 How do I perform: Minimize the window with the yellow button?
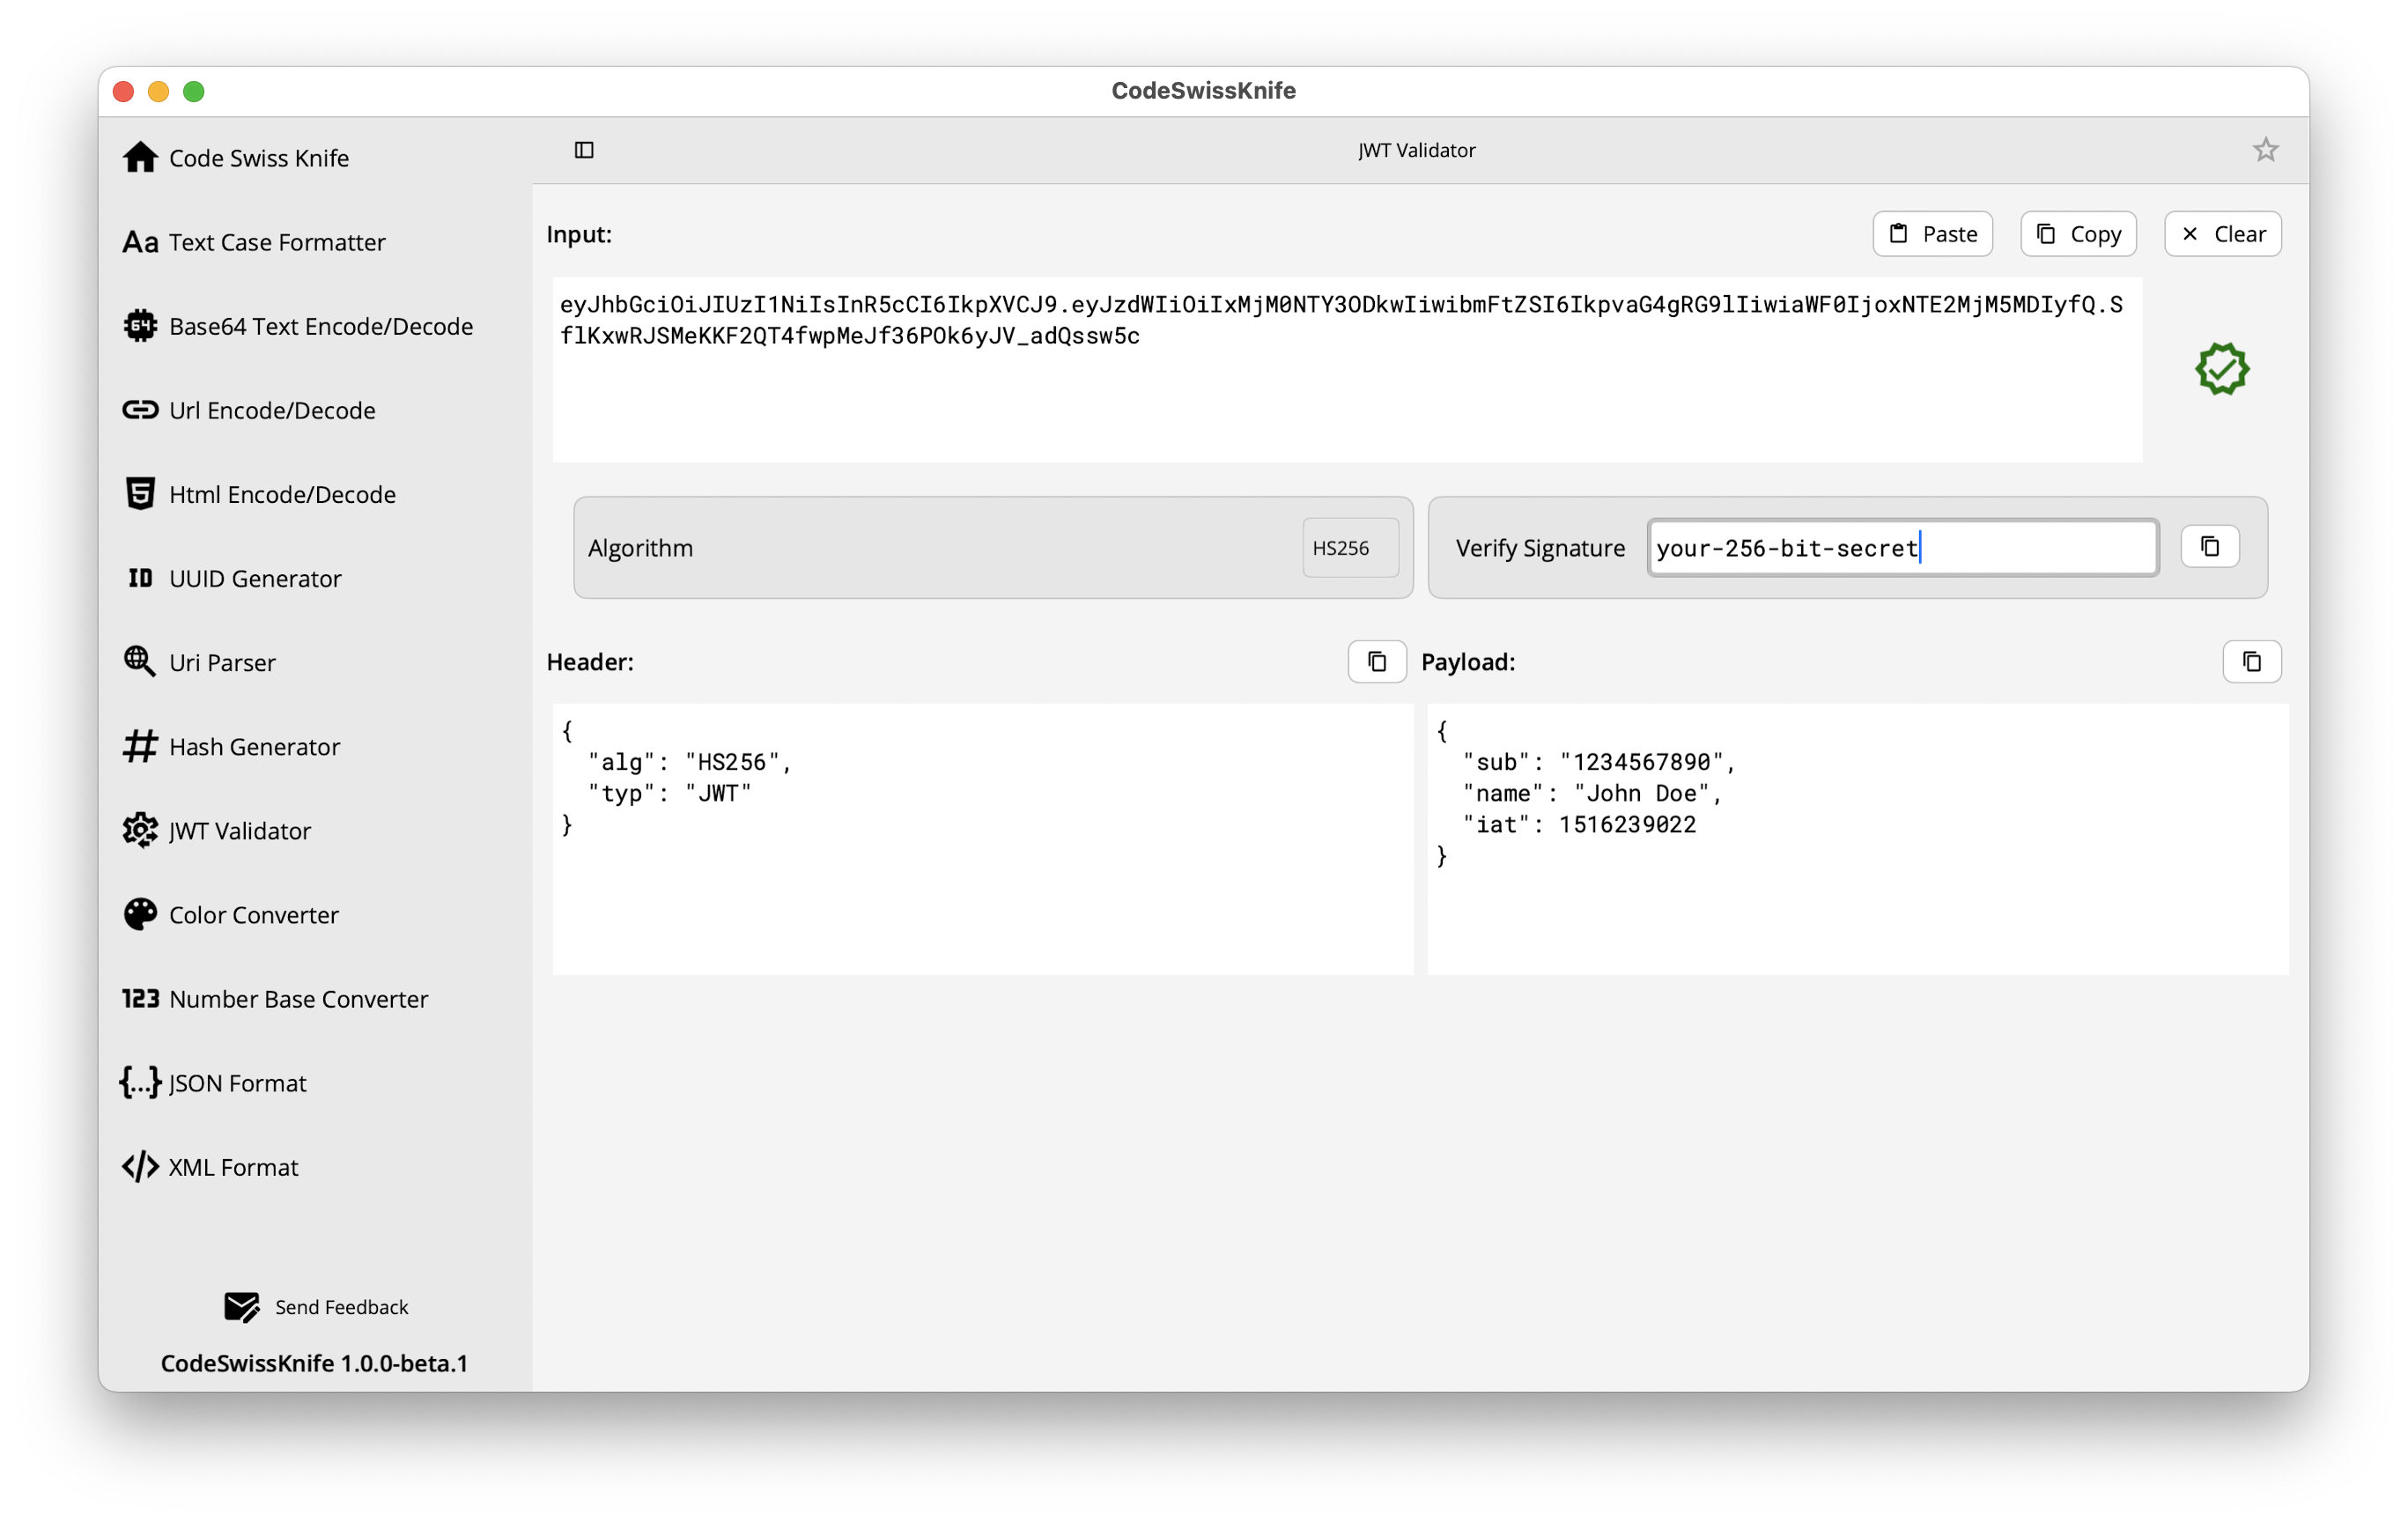[159, 91]
